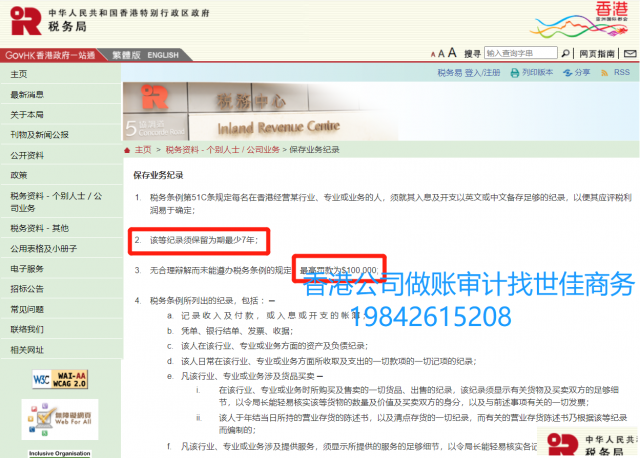Open 公开资料 in the sidebar
The width and height of the screenshot is (640, 458).
tap(61, 155)
